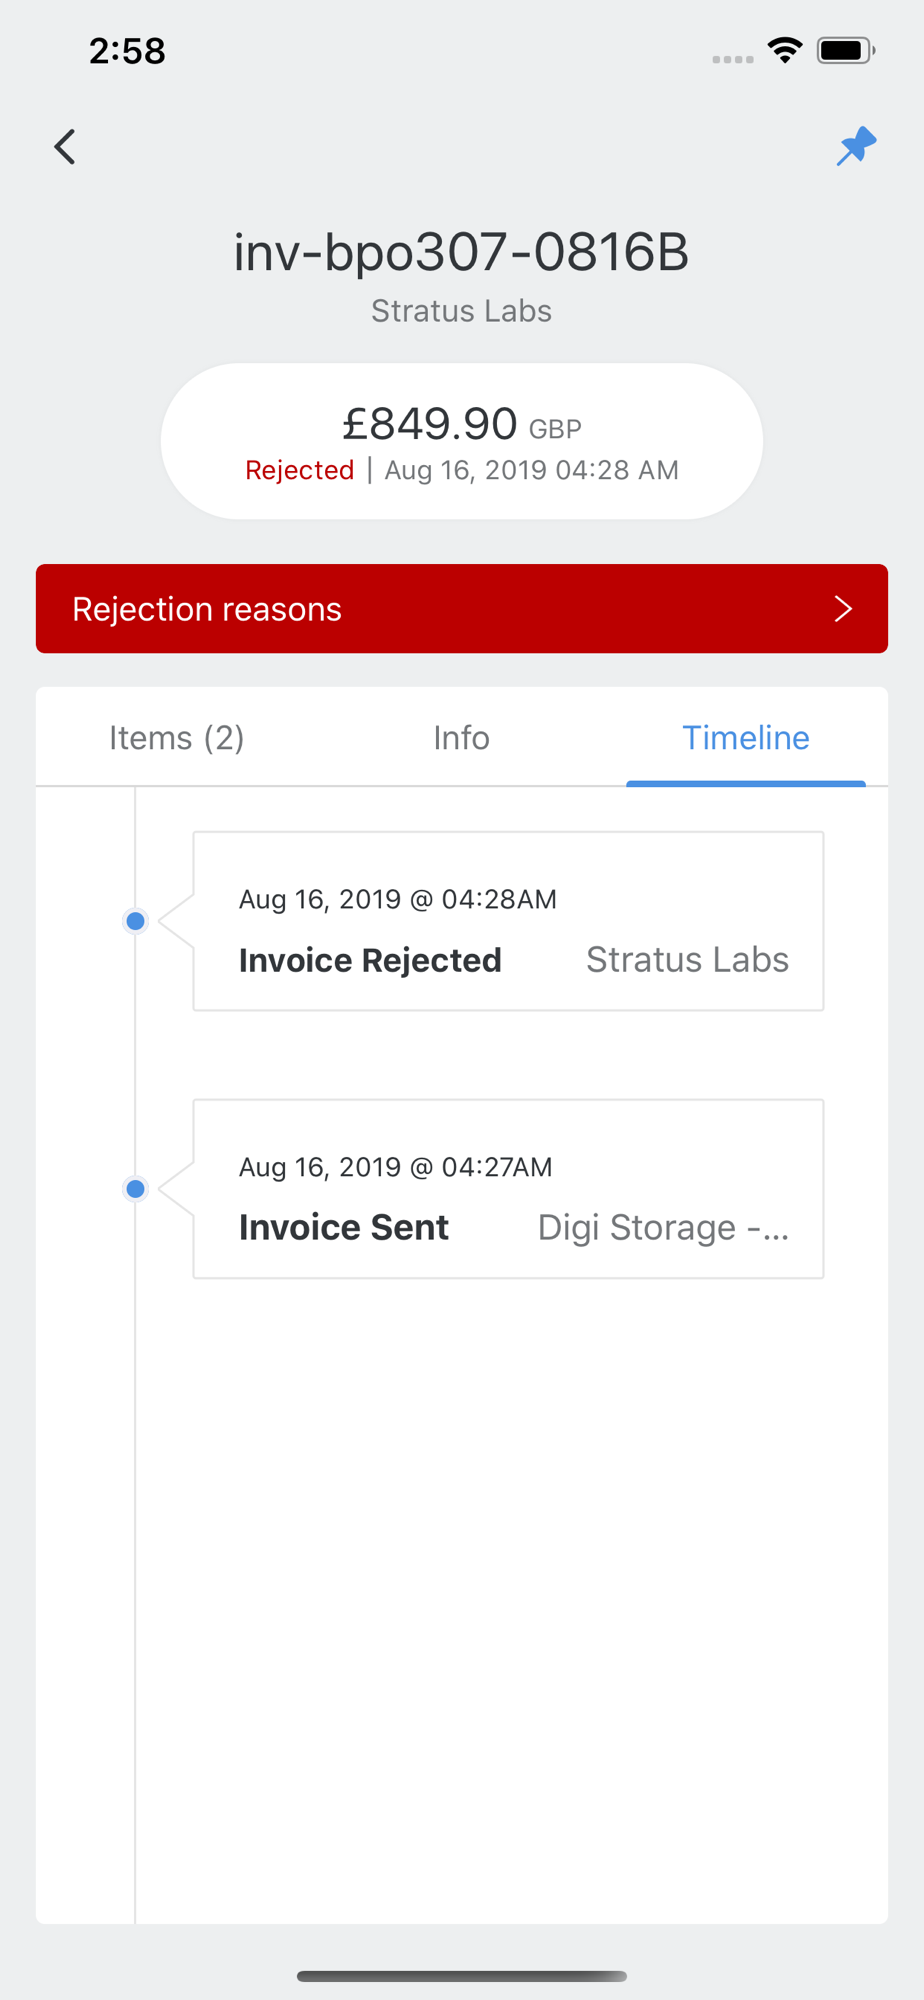The image size is (924, 2000).
Task: Tap the £849.90 GBP amount pill
Action: point(462,441)
